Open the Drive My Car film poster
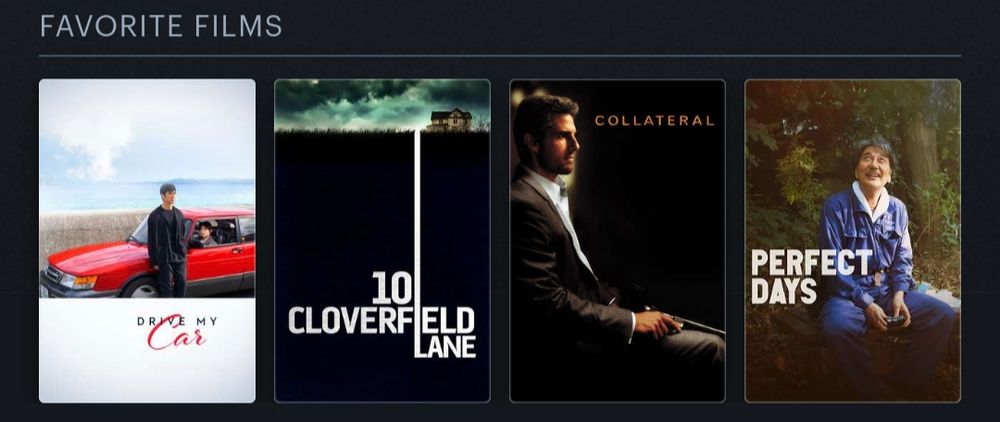The width and height of the screenshot is (1000, 422). (147, 241)
